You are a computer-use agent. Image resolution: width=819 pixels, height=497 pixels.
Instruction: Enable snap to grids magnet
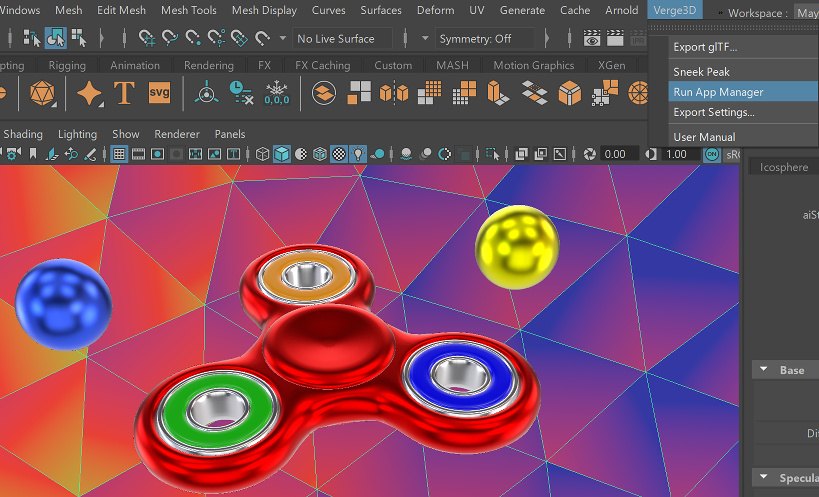[147, 38]
